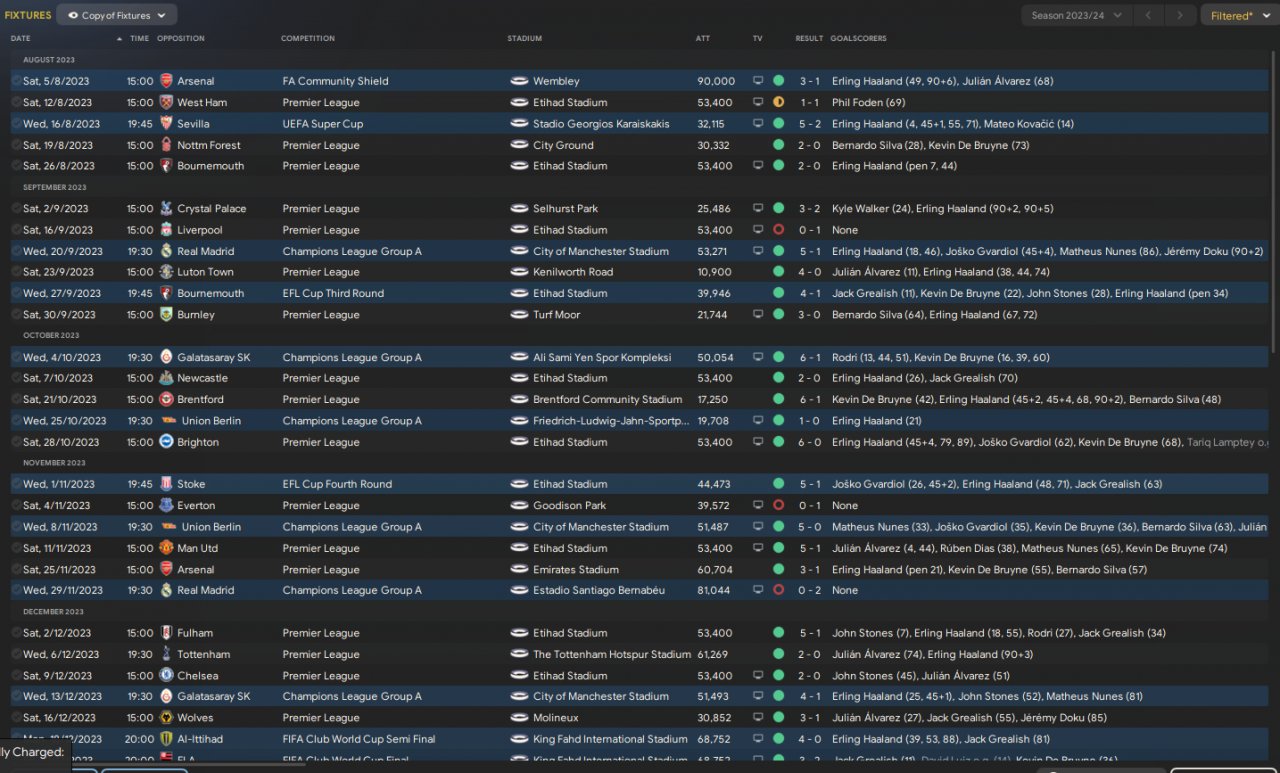The width and height of the screenshot is (1280, 773).
Task: Sort fixtures by the COMPETITION column header
Action: [308, 39]
